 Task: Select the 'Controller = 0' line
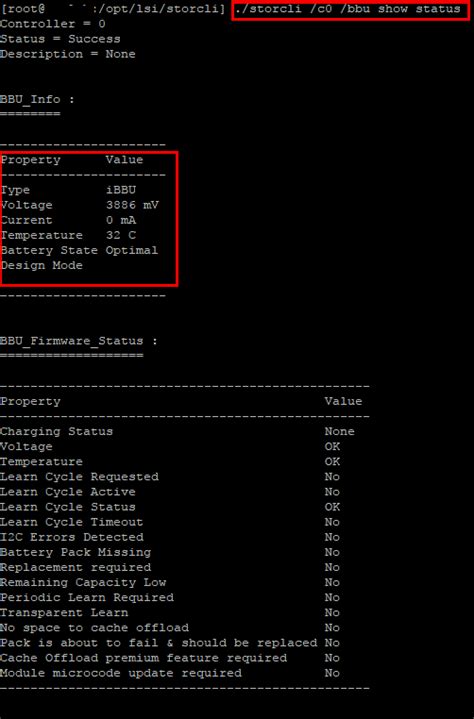coord(53,24)
